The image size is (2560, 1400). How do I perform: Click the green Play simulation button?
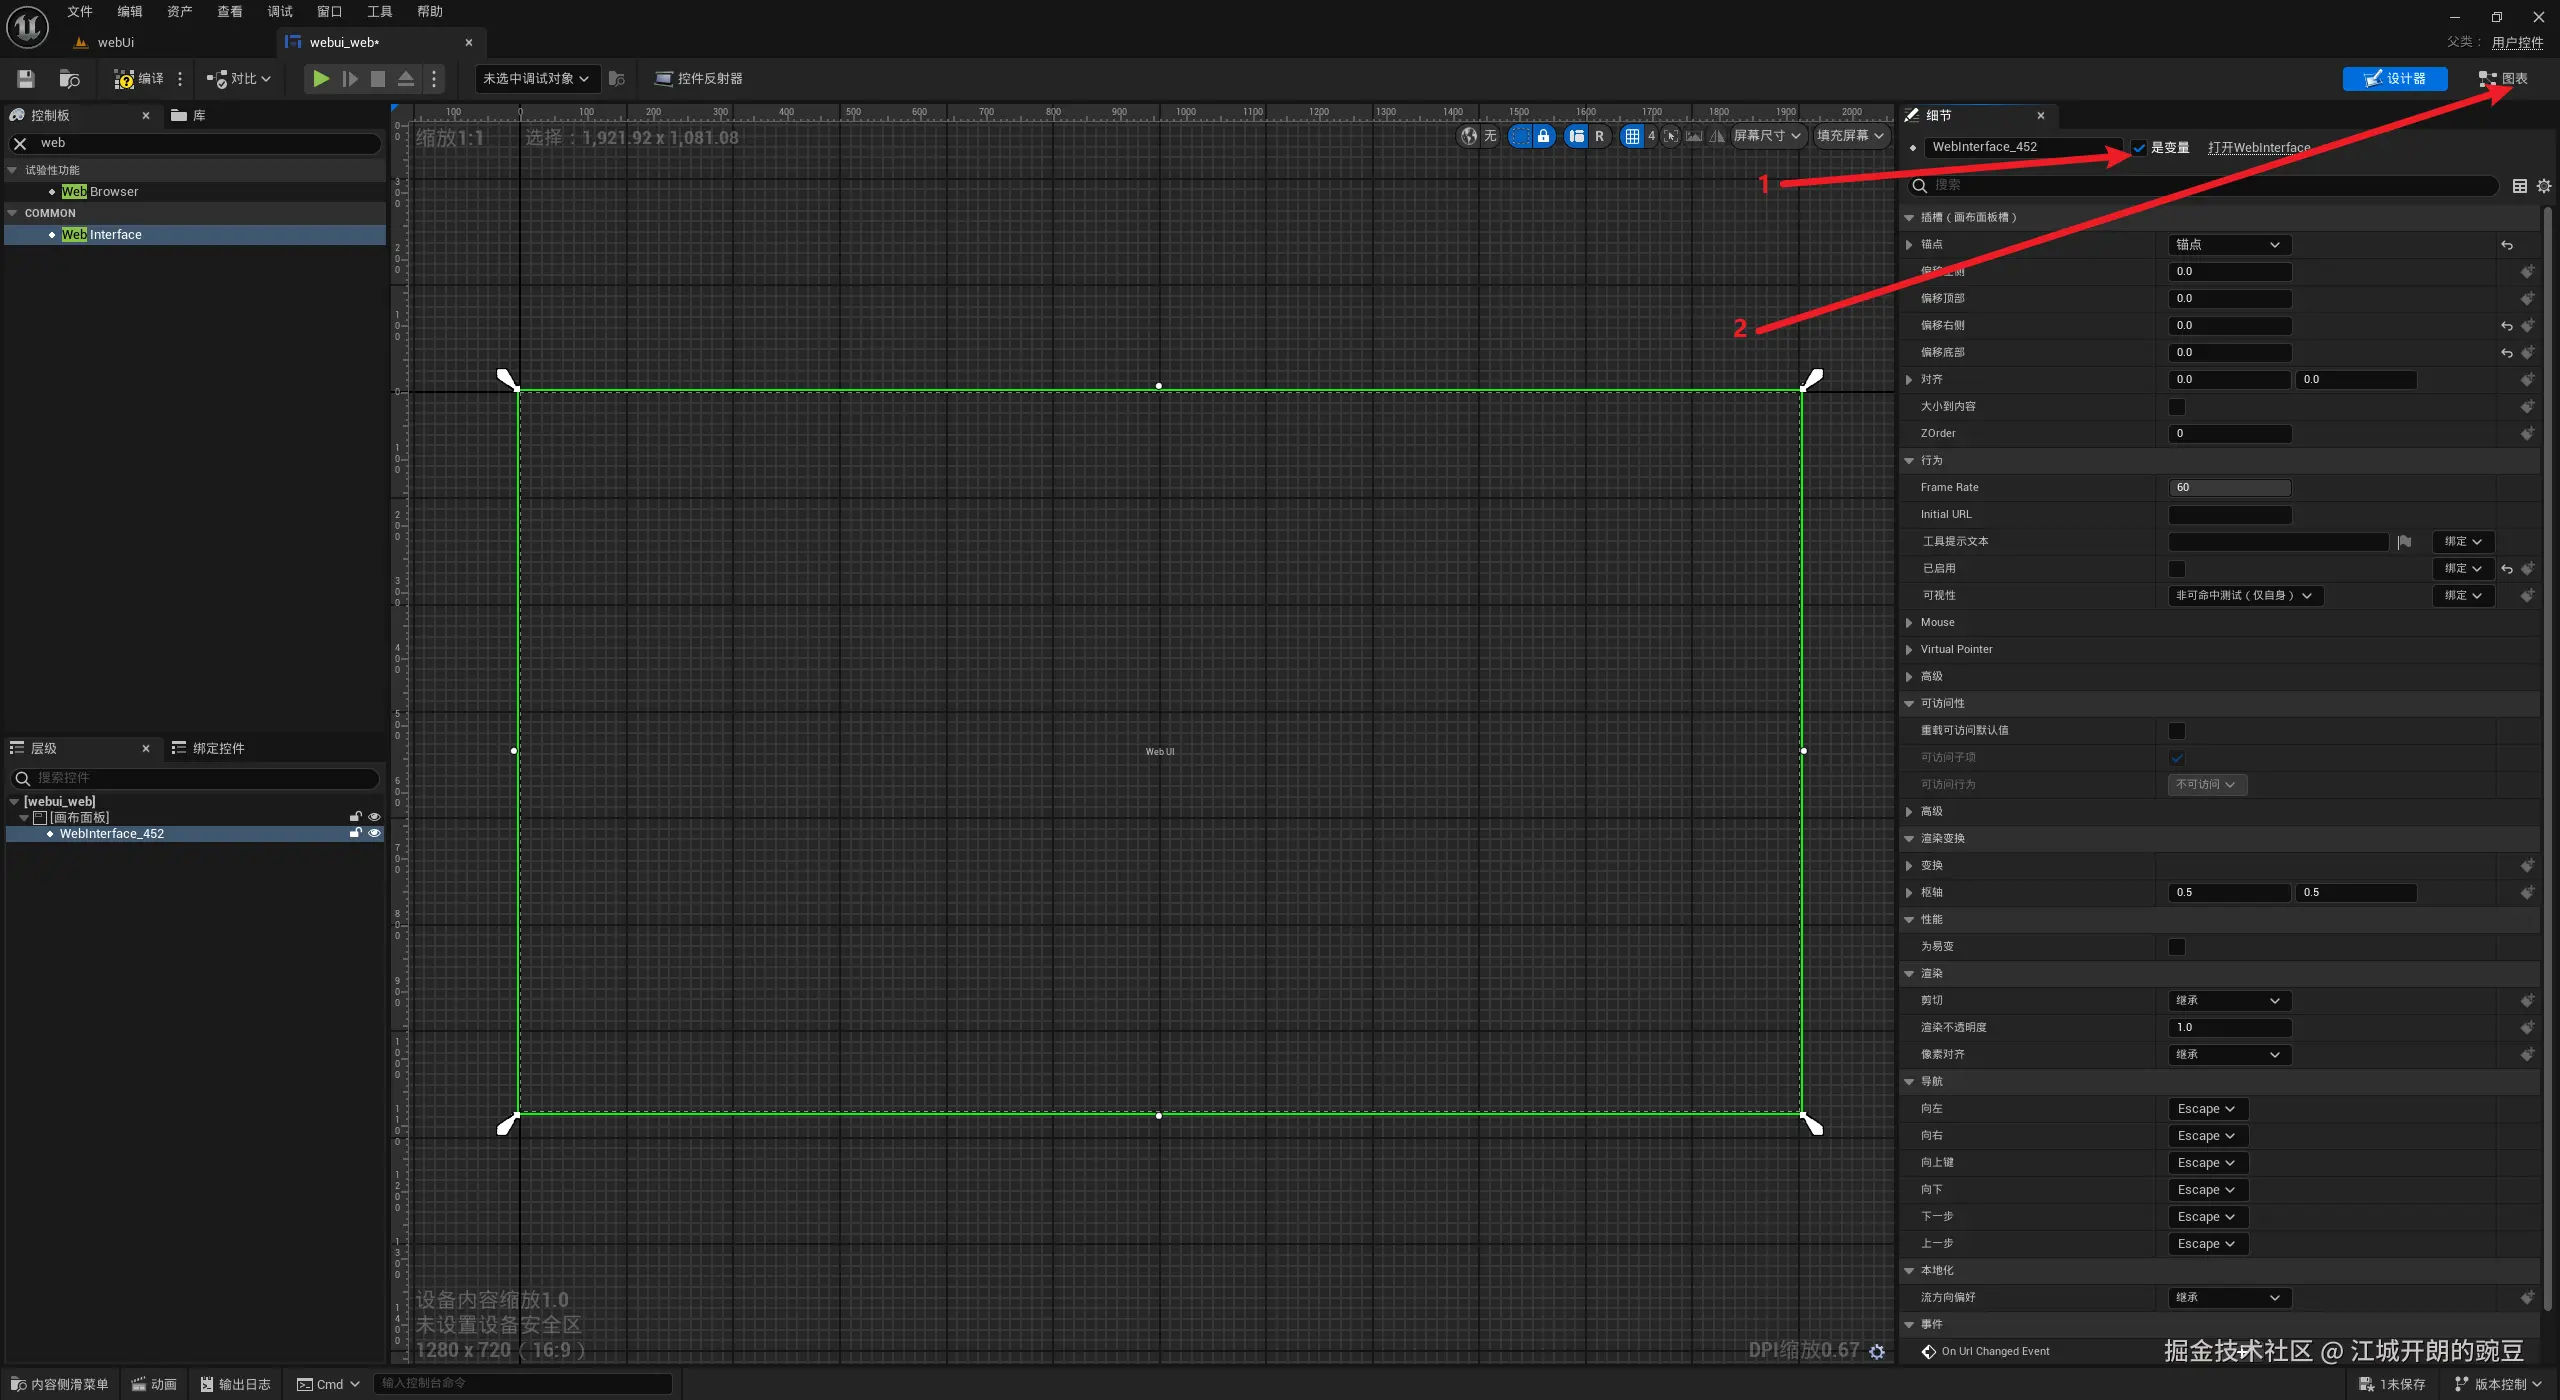point(320,78)
